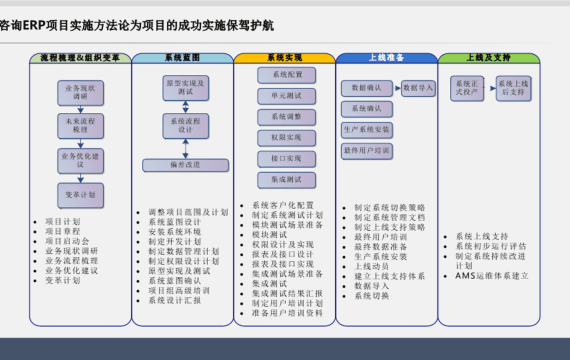Click the 制定系统持续改进计划 bullet text
Image resolution: width=570 pixels, height=360 pixels.
[x=491, y=261]
